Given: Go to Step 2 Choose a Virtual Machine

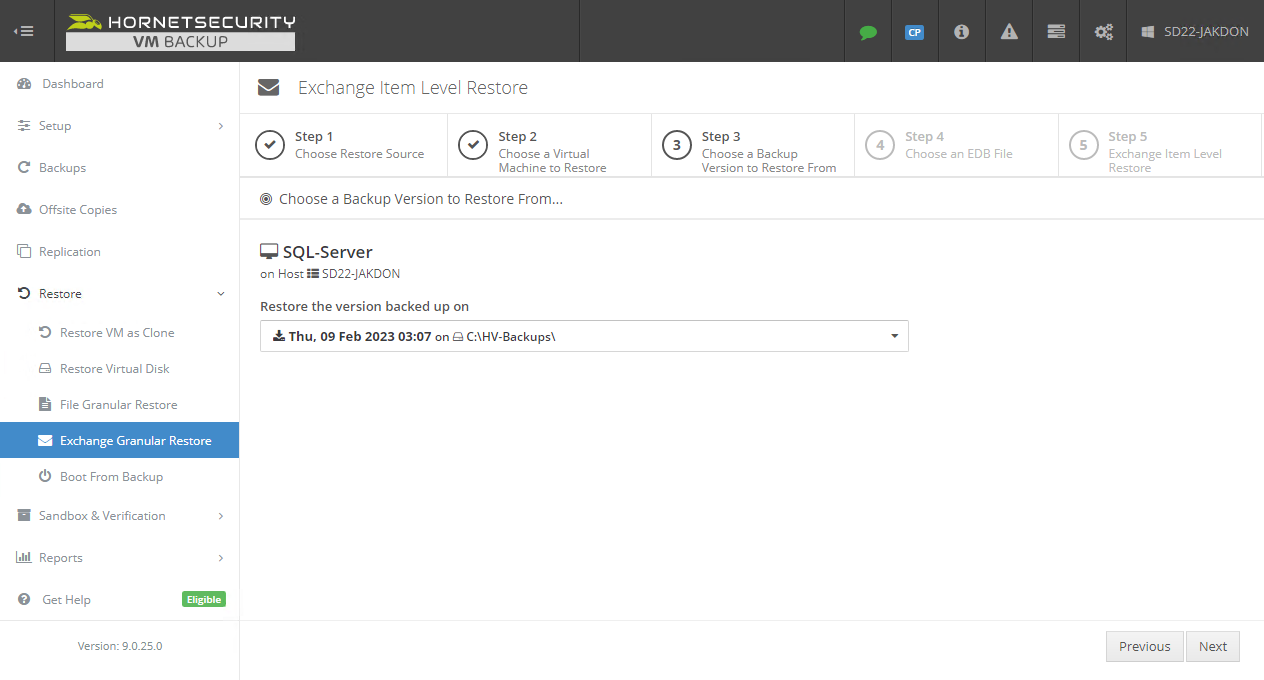Looking at the screenshot, I should point(549,145).
